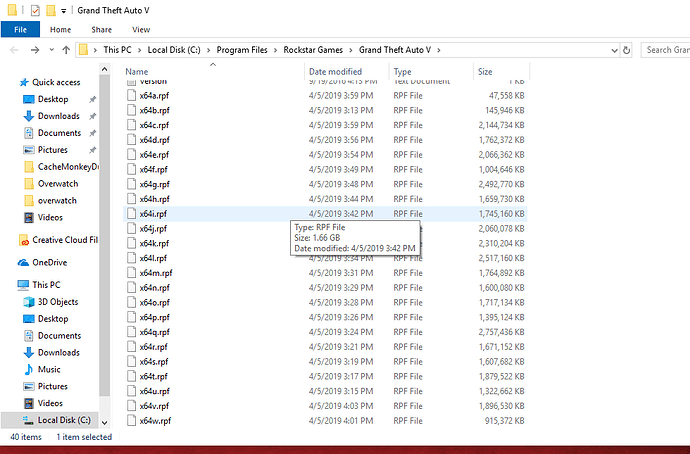Select file x64b.rpf

point(154,110)
